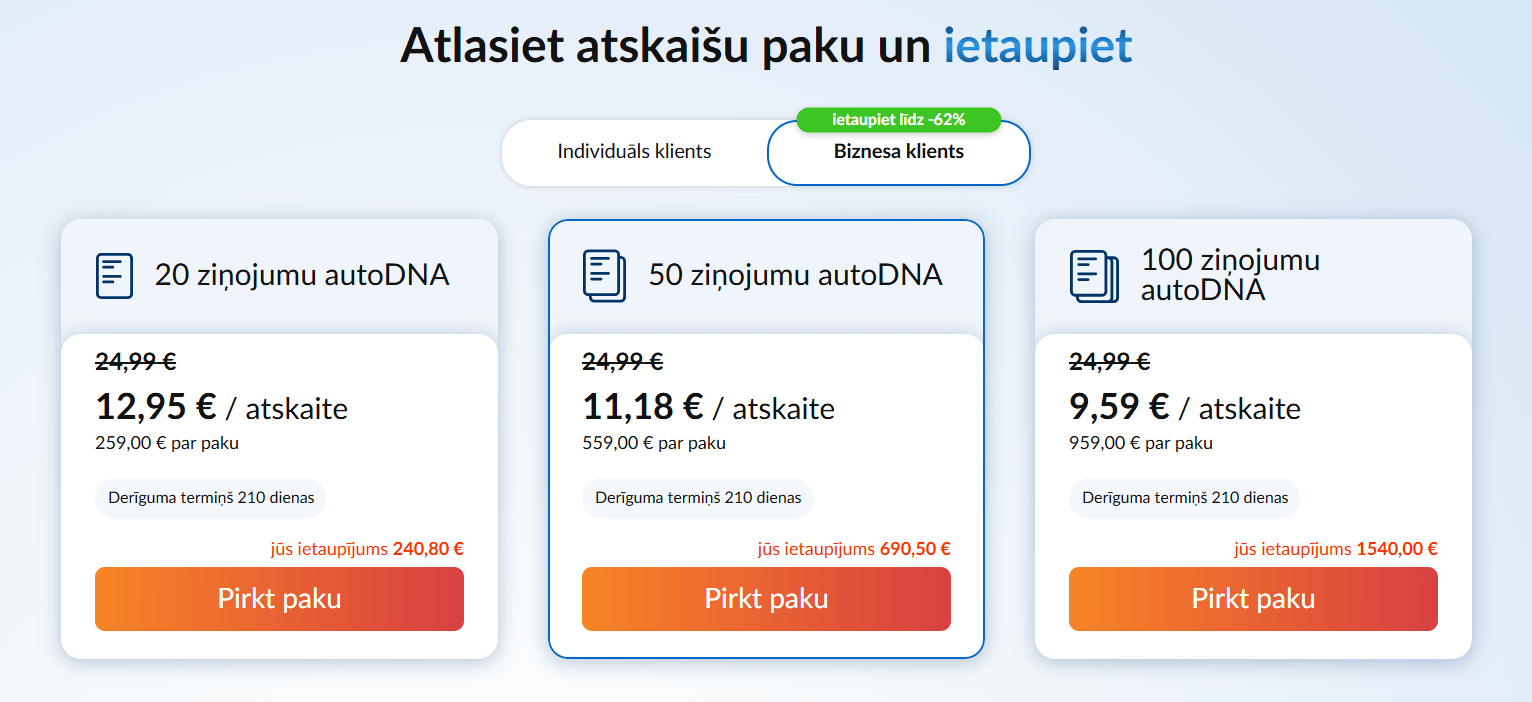Click the blue 'ietaupiet' word in heading

coord(1037,46)
